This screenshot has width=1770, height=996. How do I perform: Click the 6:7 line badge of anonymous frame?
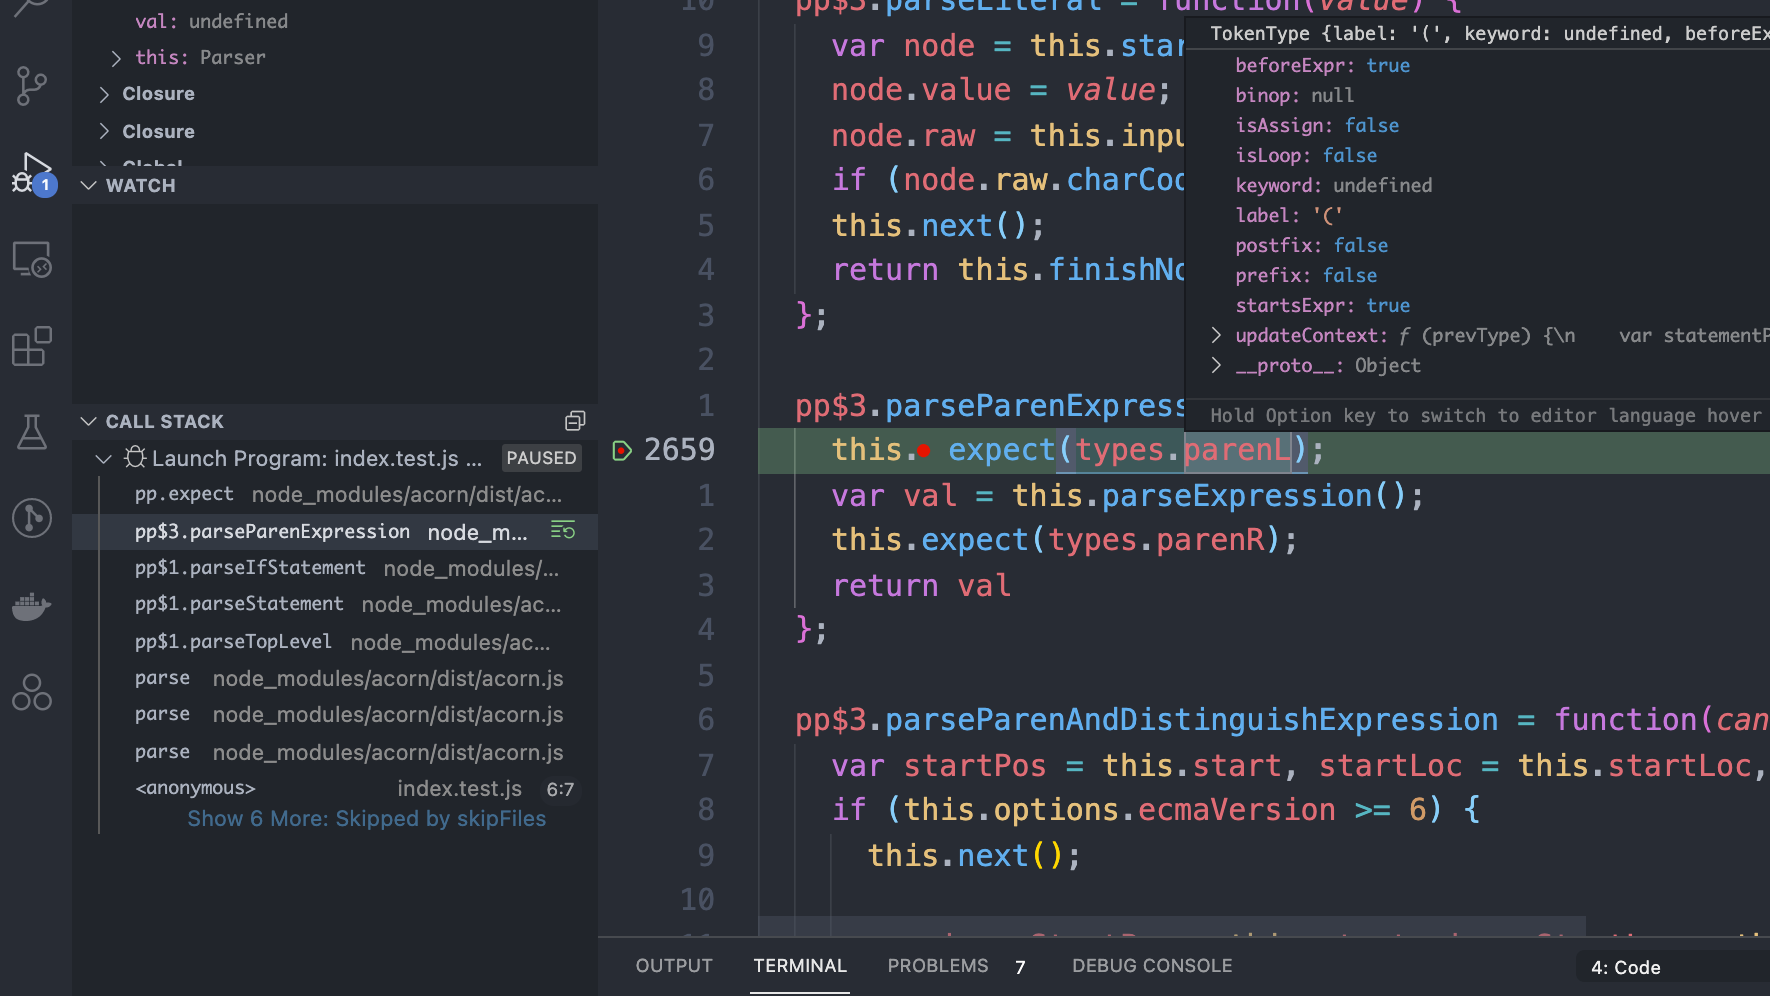[560, 789]
